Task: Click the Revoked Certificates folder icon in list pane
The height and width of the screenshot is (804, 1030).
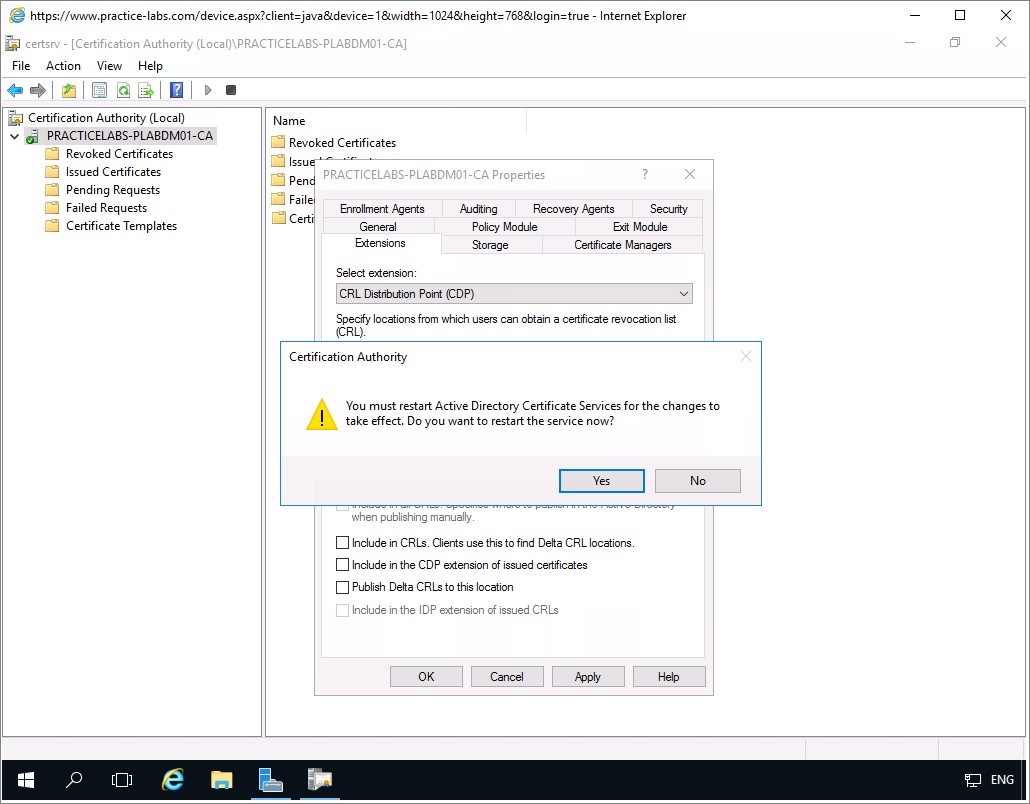Action: click(278, 142)
